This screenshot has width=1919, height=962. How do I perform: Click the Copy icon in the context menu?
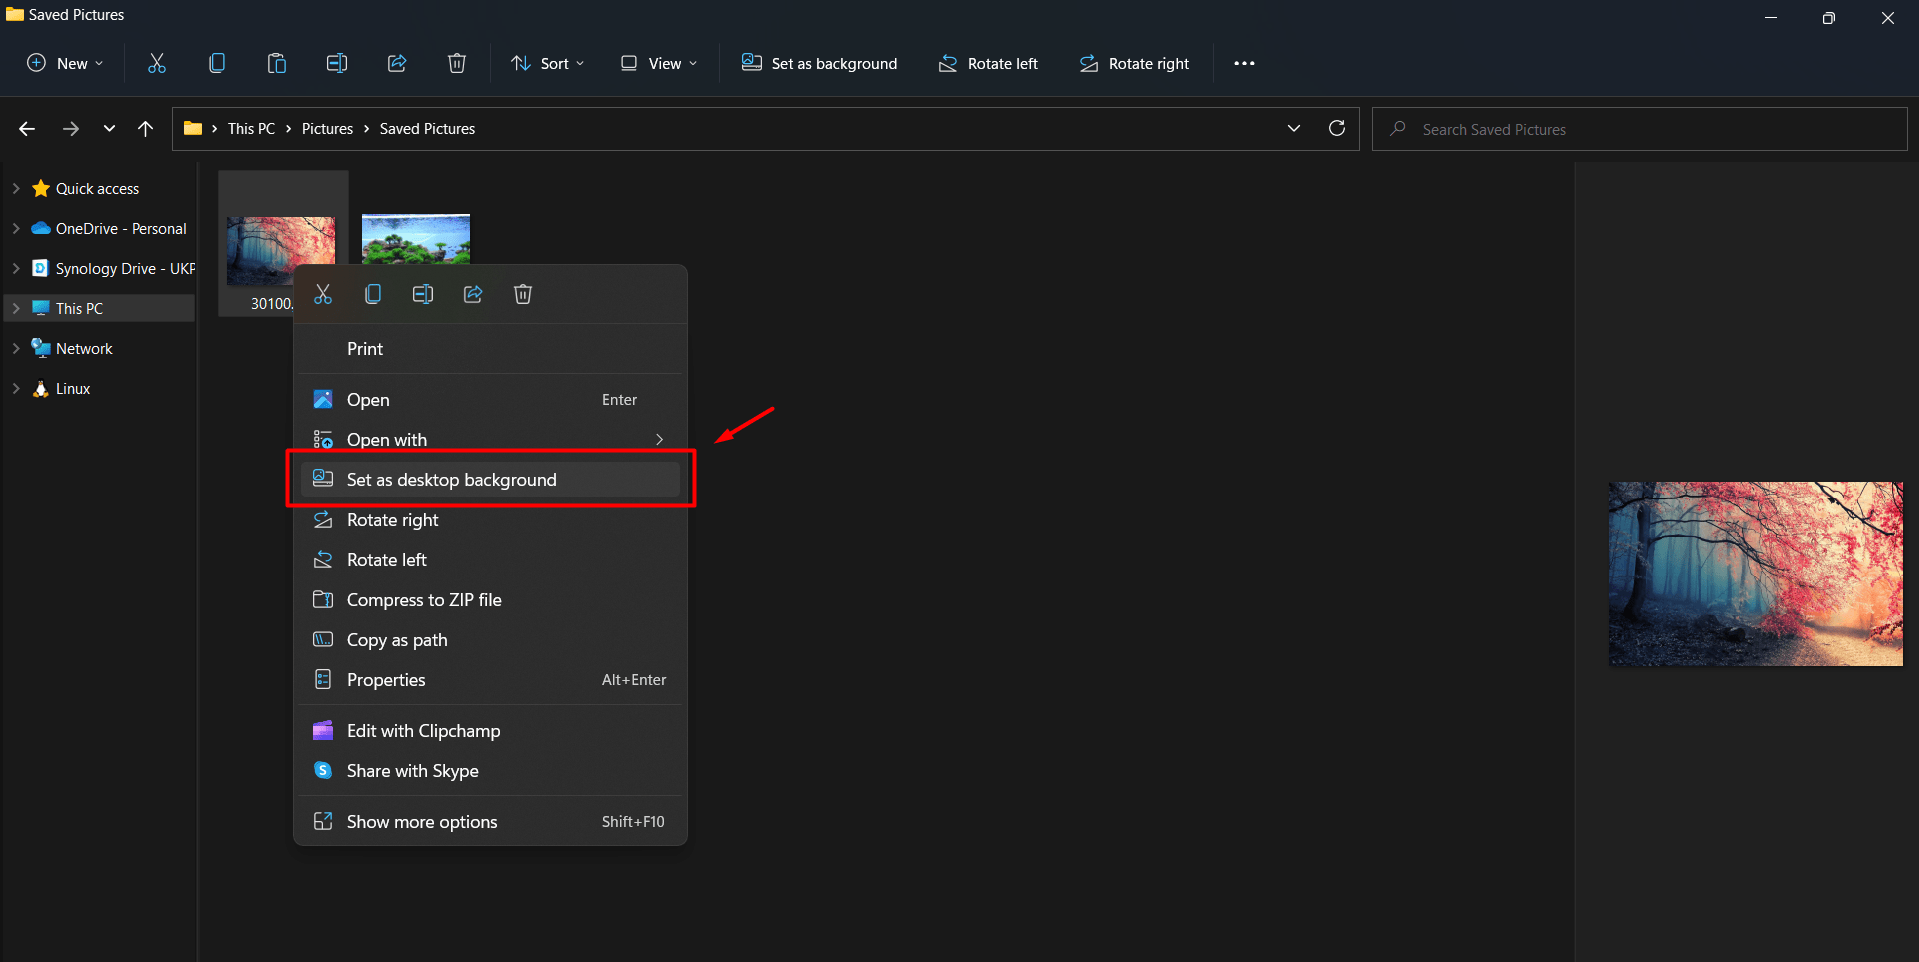pyautogui.click(x=373, y=294)
